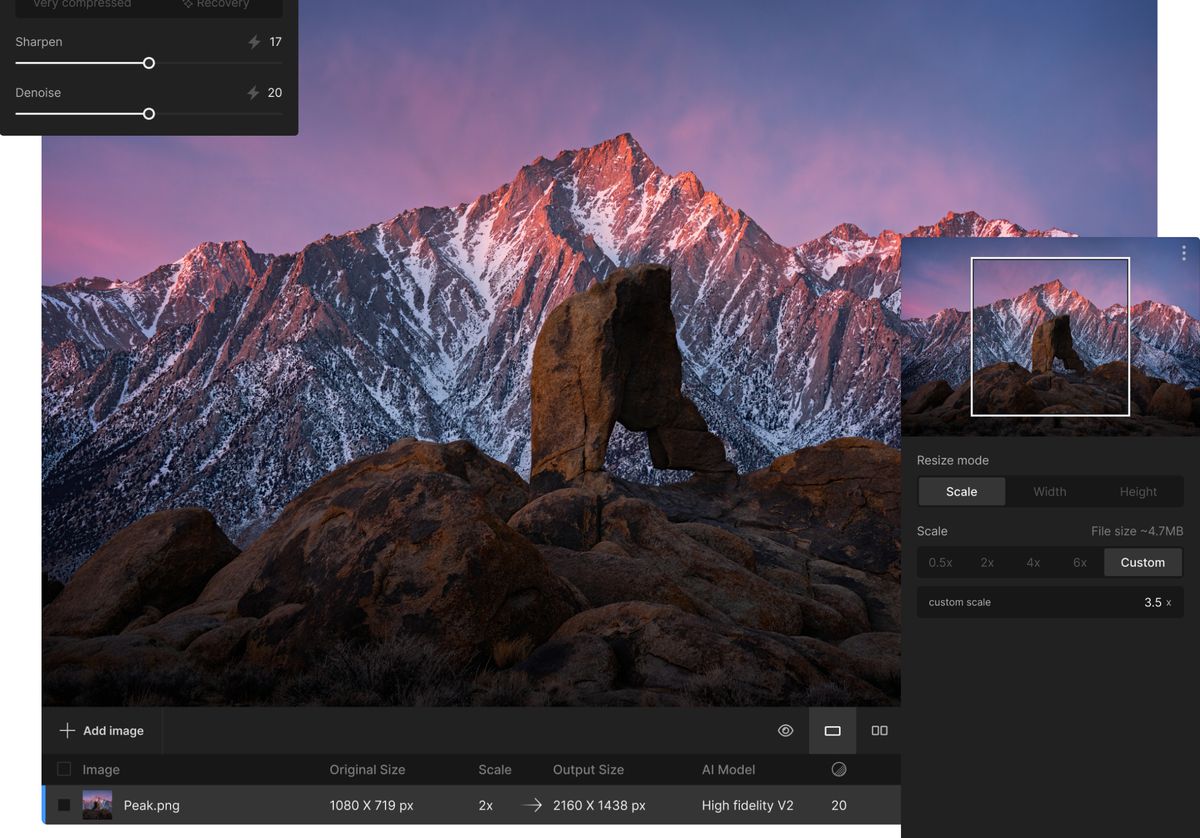This screenshot has width=1200, height=838.
Task: Select the single image view icon
Action: tap(832, 730)
